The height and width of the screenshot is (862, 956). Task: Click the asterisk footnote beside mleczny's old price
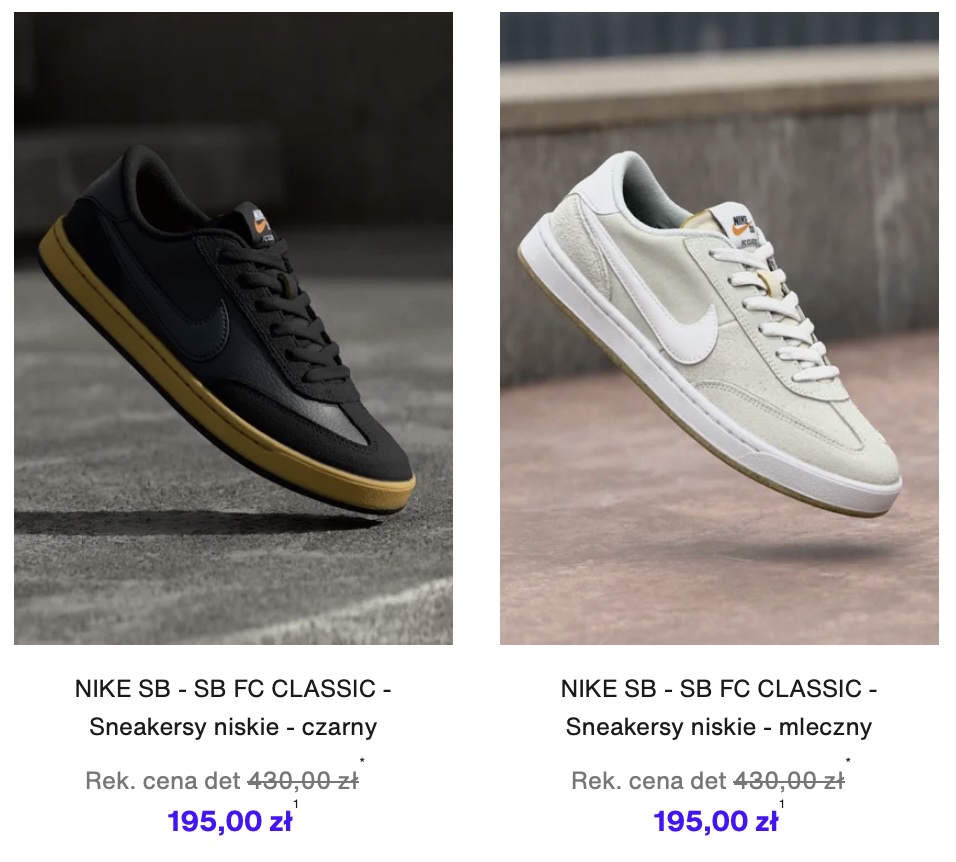pyautogui.click(x=848, y=760)
